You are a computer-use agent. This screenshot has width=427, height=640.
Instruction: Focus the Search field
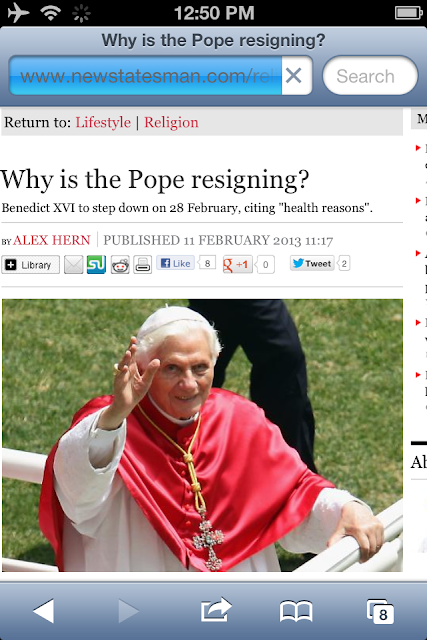[x=370, y=76]
